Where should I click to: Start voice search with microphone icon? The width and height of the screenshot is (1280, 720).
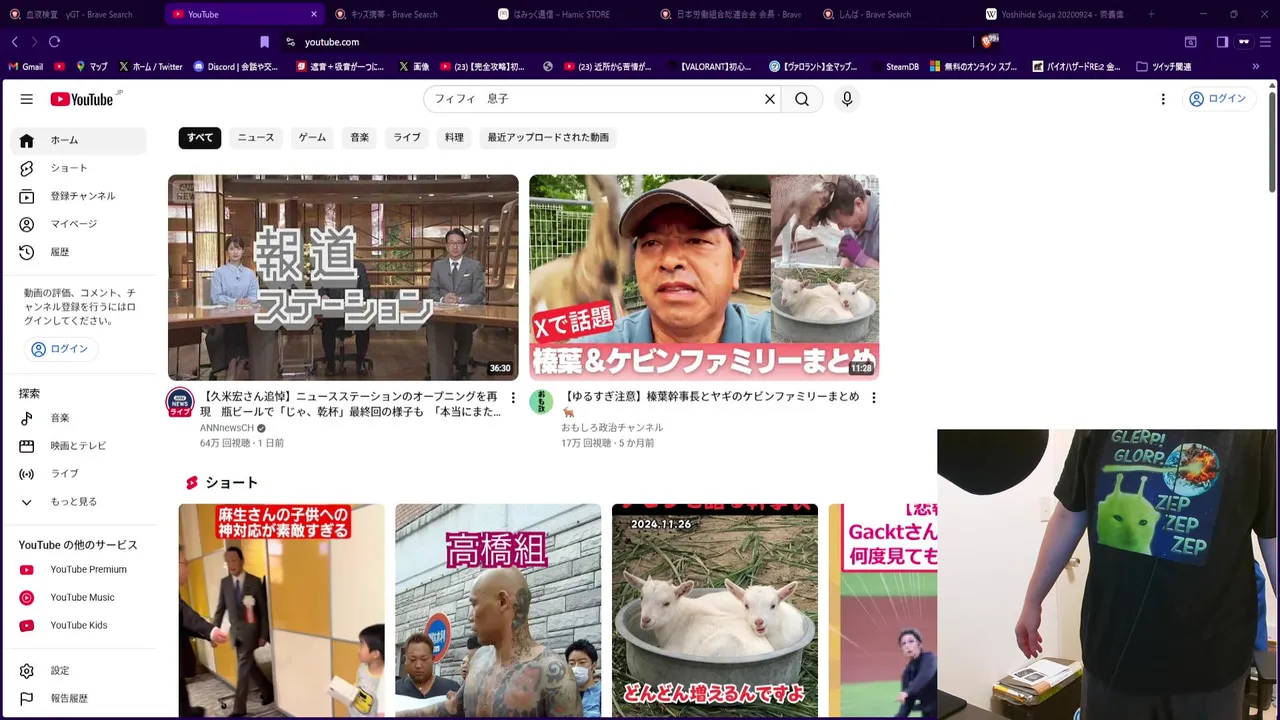click(x=847, y=99)
